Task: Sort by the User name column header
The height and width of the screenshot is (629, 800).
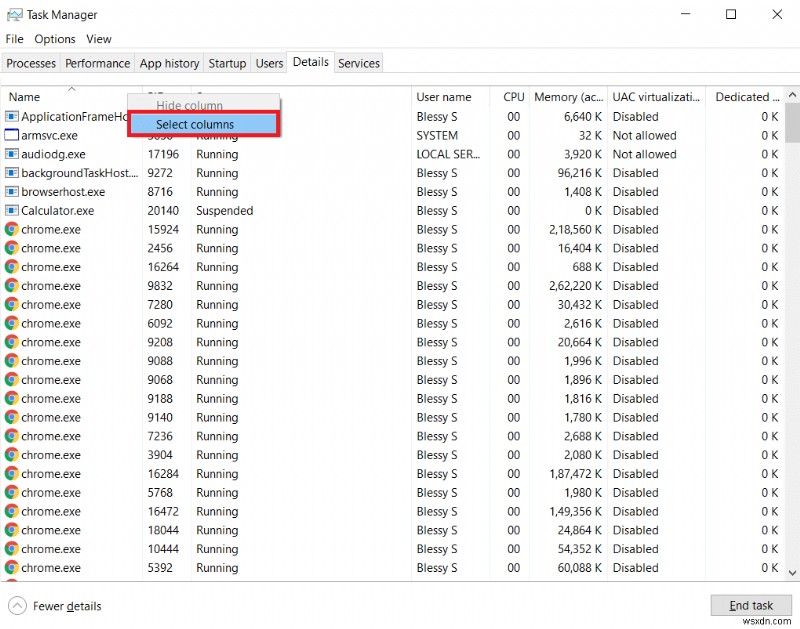Action: point(450,97)
